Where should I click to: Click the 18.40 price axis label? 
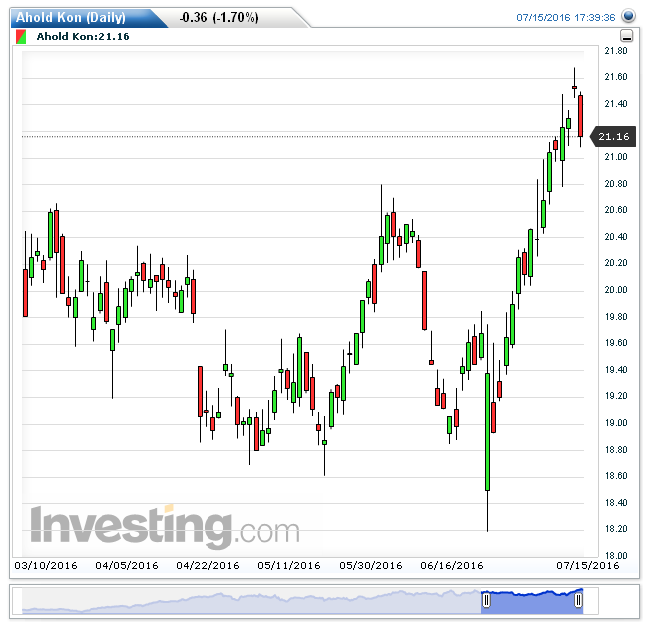coord(616,503)
